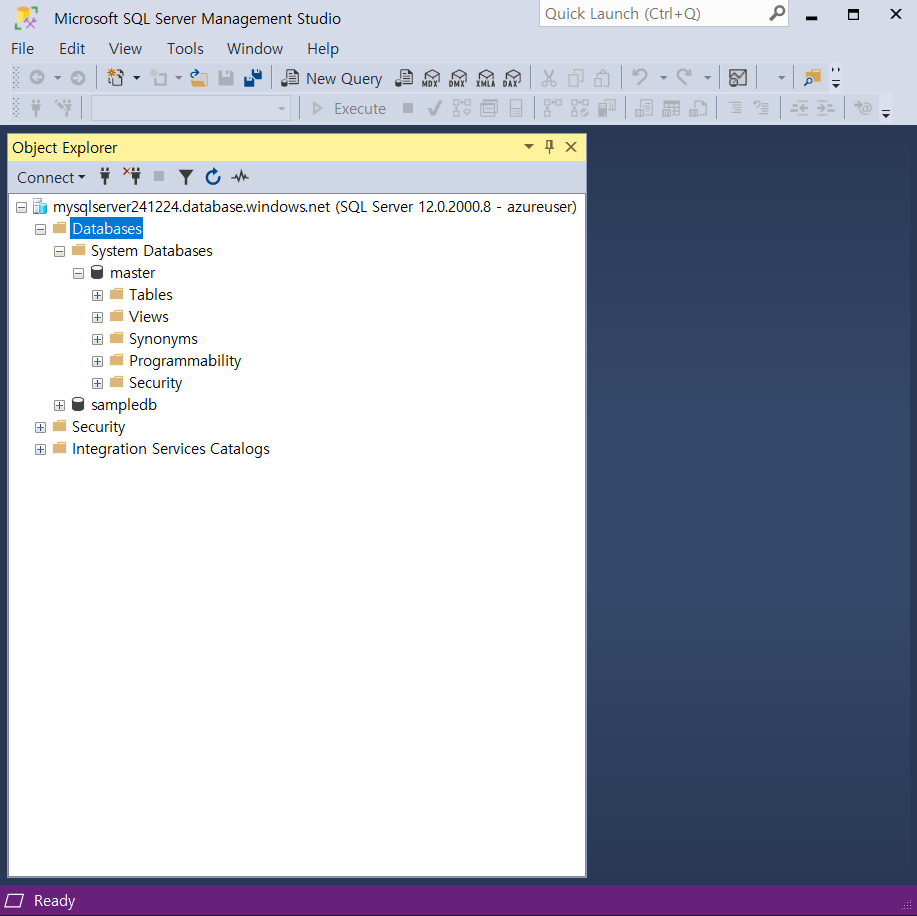Open standard toolbar overflow options
917x916 pixels.
(836, 78)
